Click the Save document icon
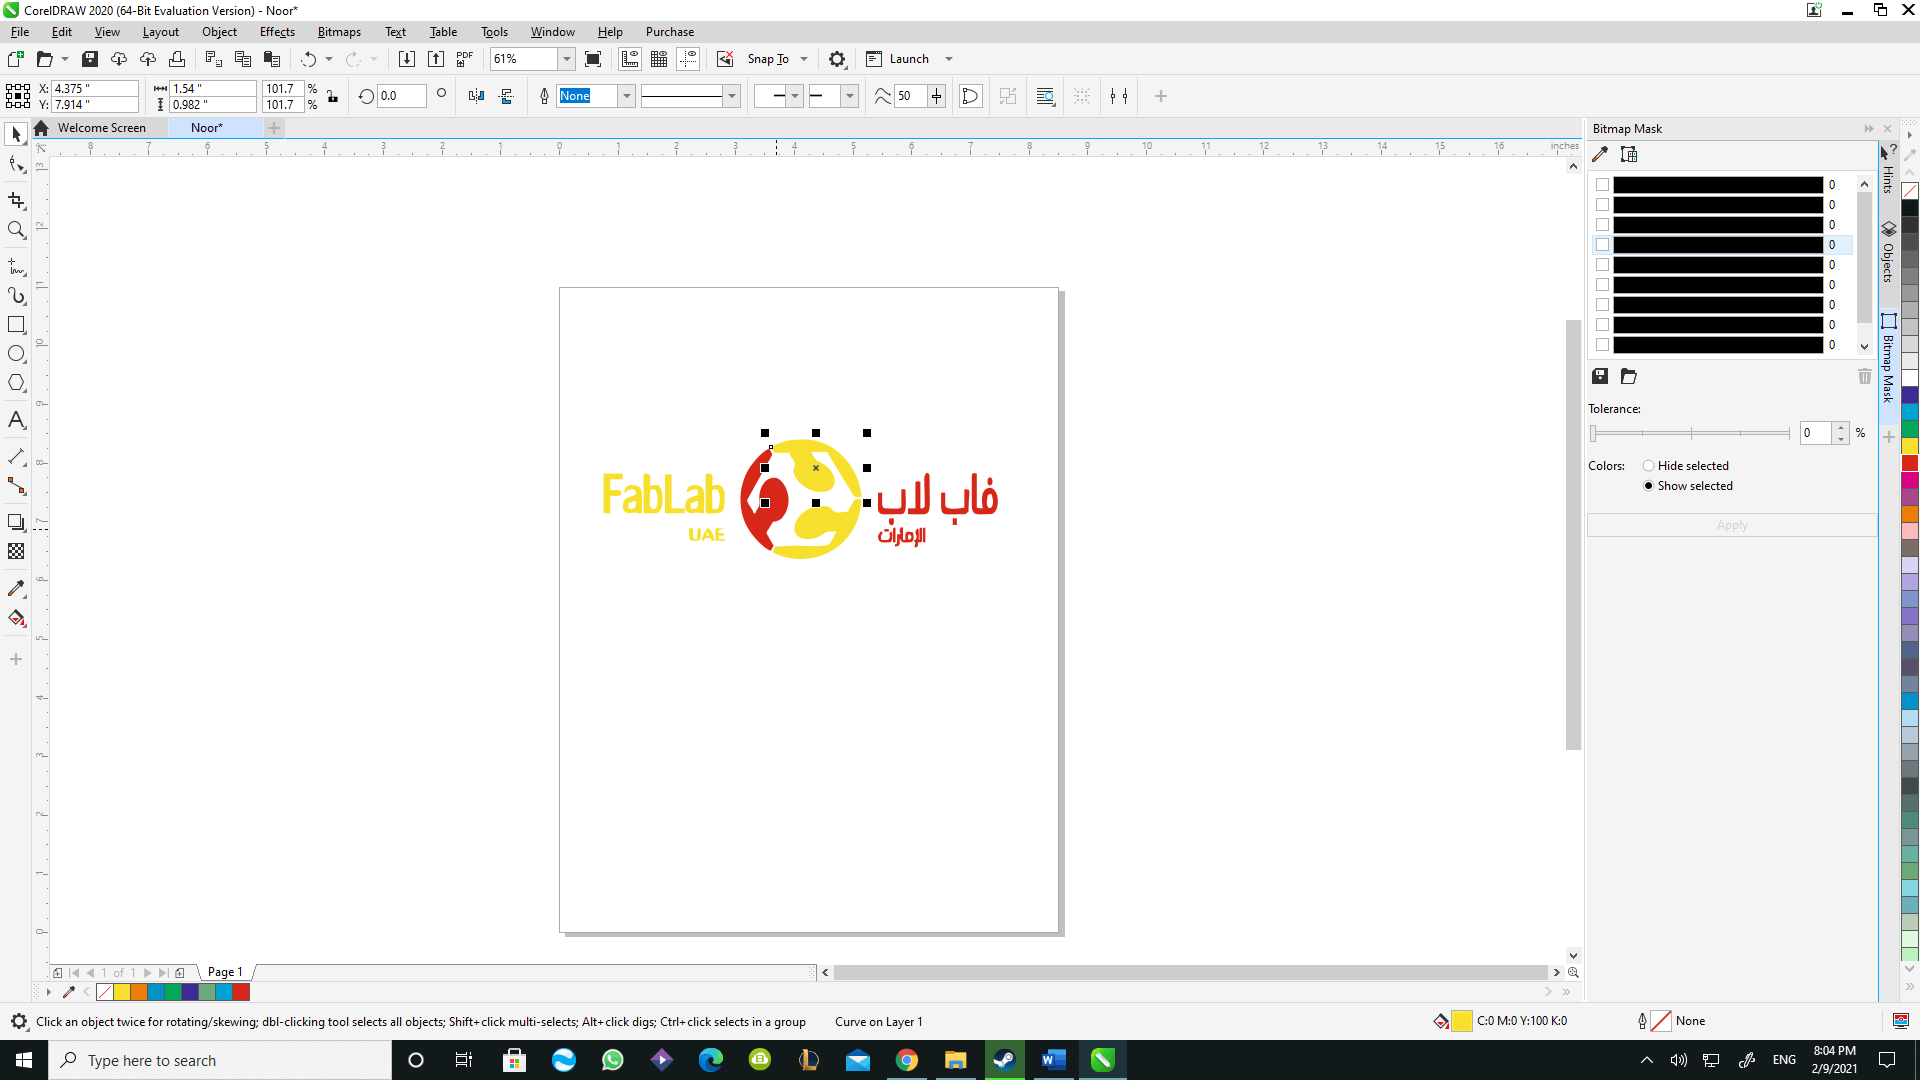 tap(90, 59)
